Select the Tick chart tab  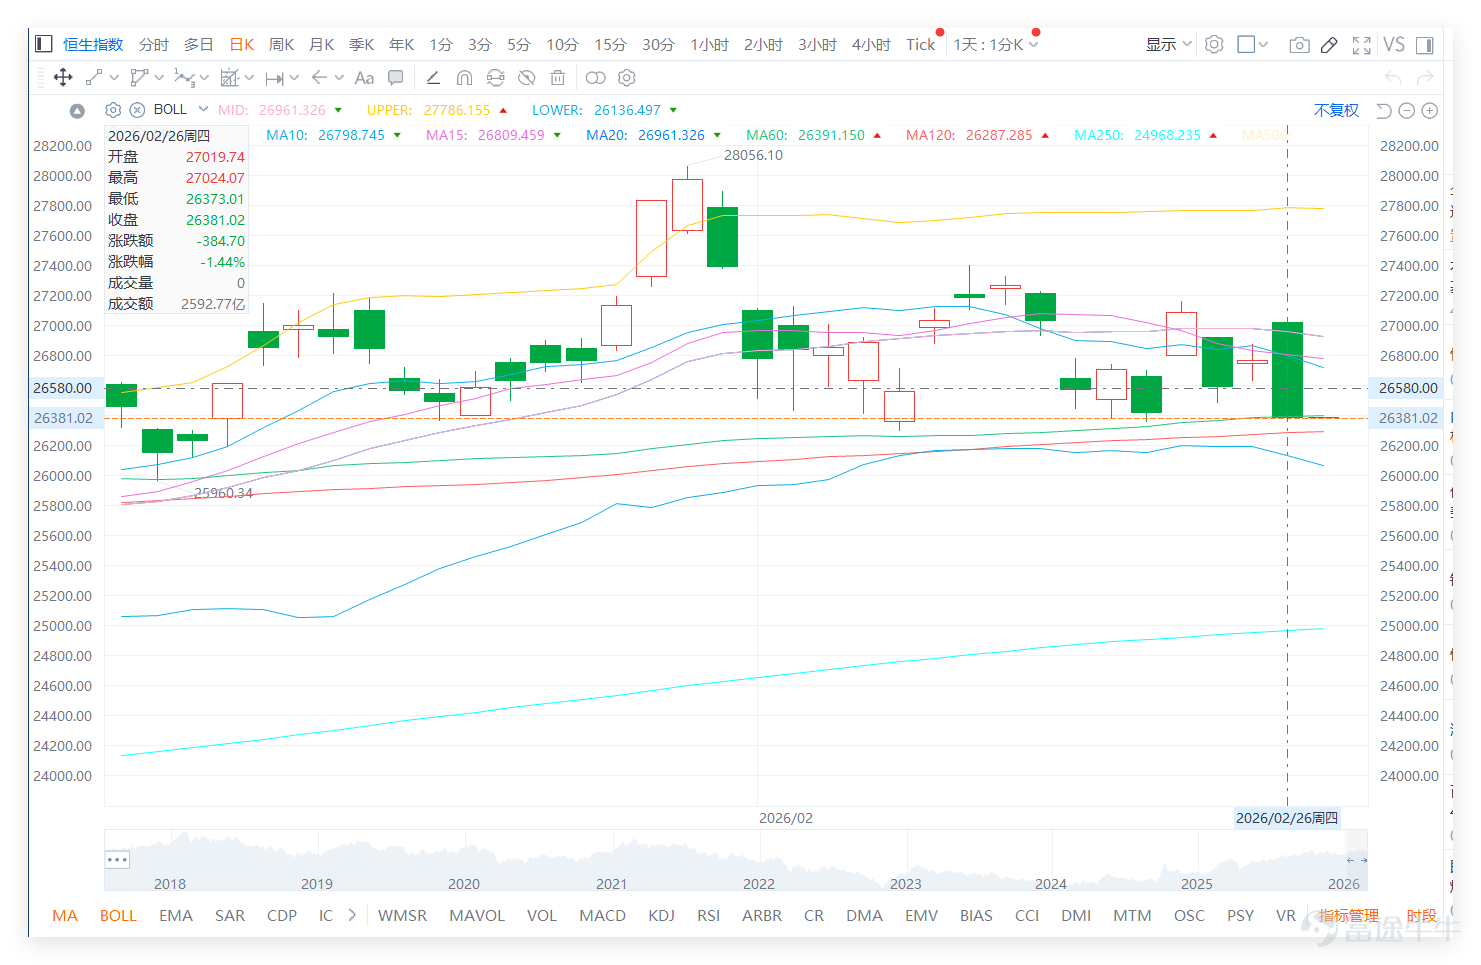click(920, 44)
